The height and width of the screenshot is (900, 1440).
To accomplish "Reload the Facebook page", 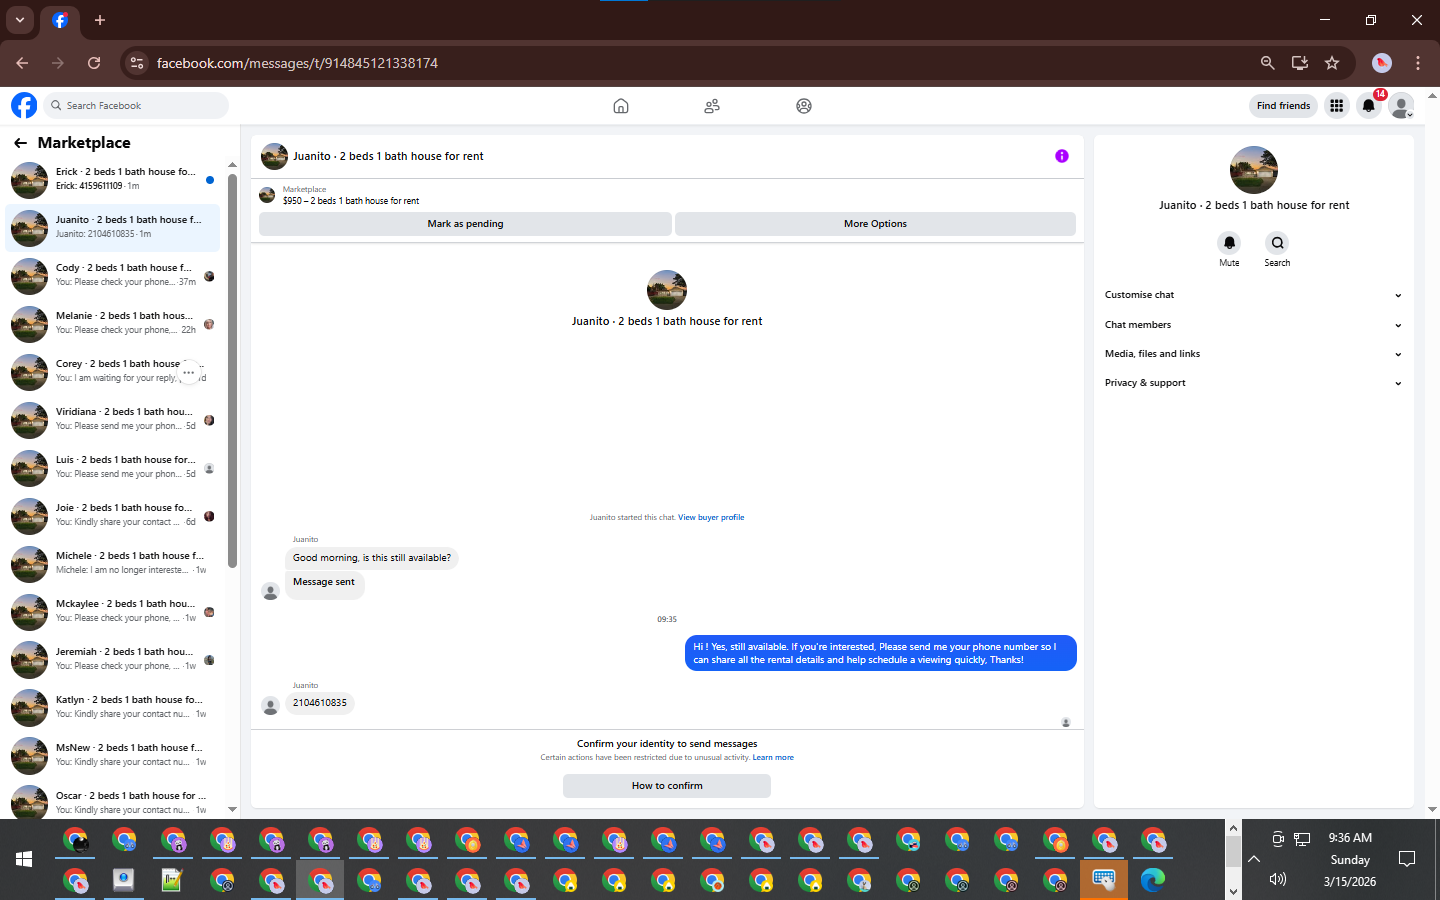I will point(94,63).
